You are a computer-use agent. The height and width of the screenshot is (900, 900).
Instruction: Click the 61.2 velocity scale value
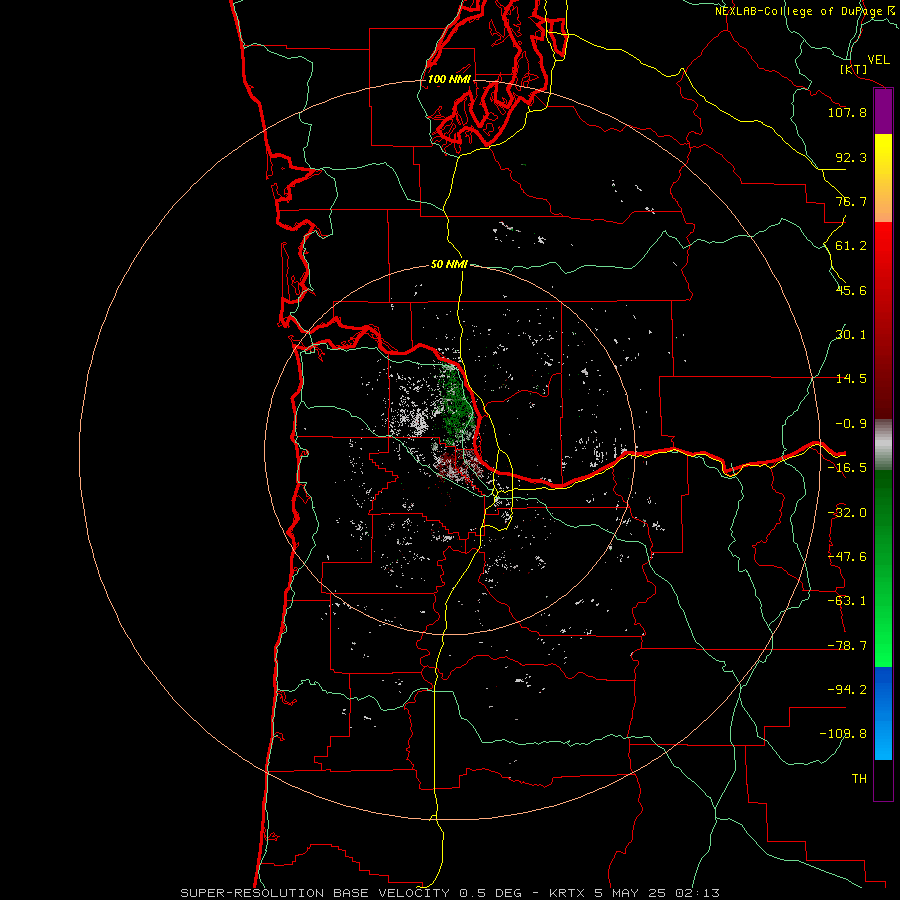(x=851, y=246)
